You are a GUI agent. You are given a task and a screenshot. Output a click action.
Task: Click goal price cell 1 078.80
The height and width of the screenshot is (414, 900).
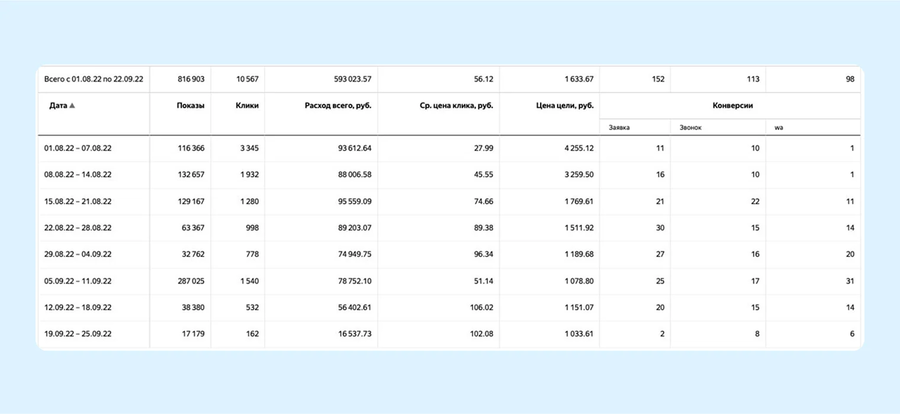click(579, 281)
